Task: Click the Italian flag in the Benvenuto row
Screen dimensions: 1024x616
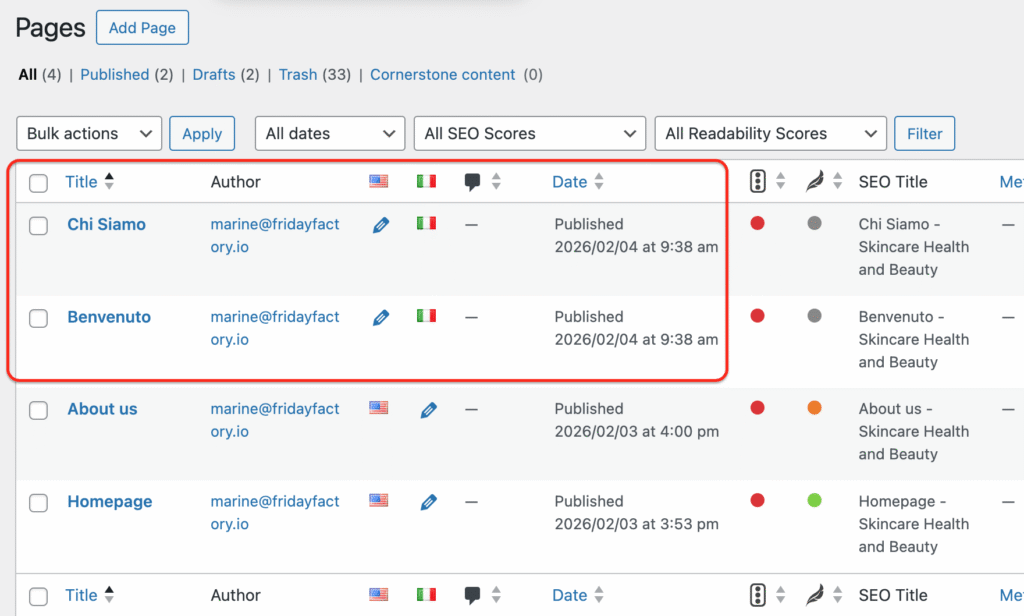Action: click(426, 317)
